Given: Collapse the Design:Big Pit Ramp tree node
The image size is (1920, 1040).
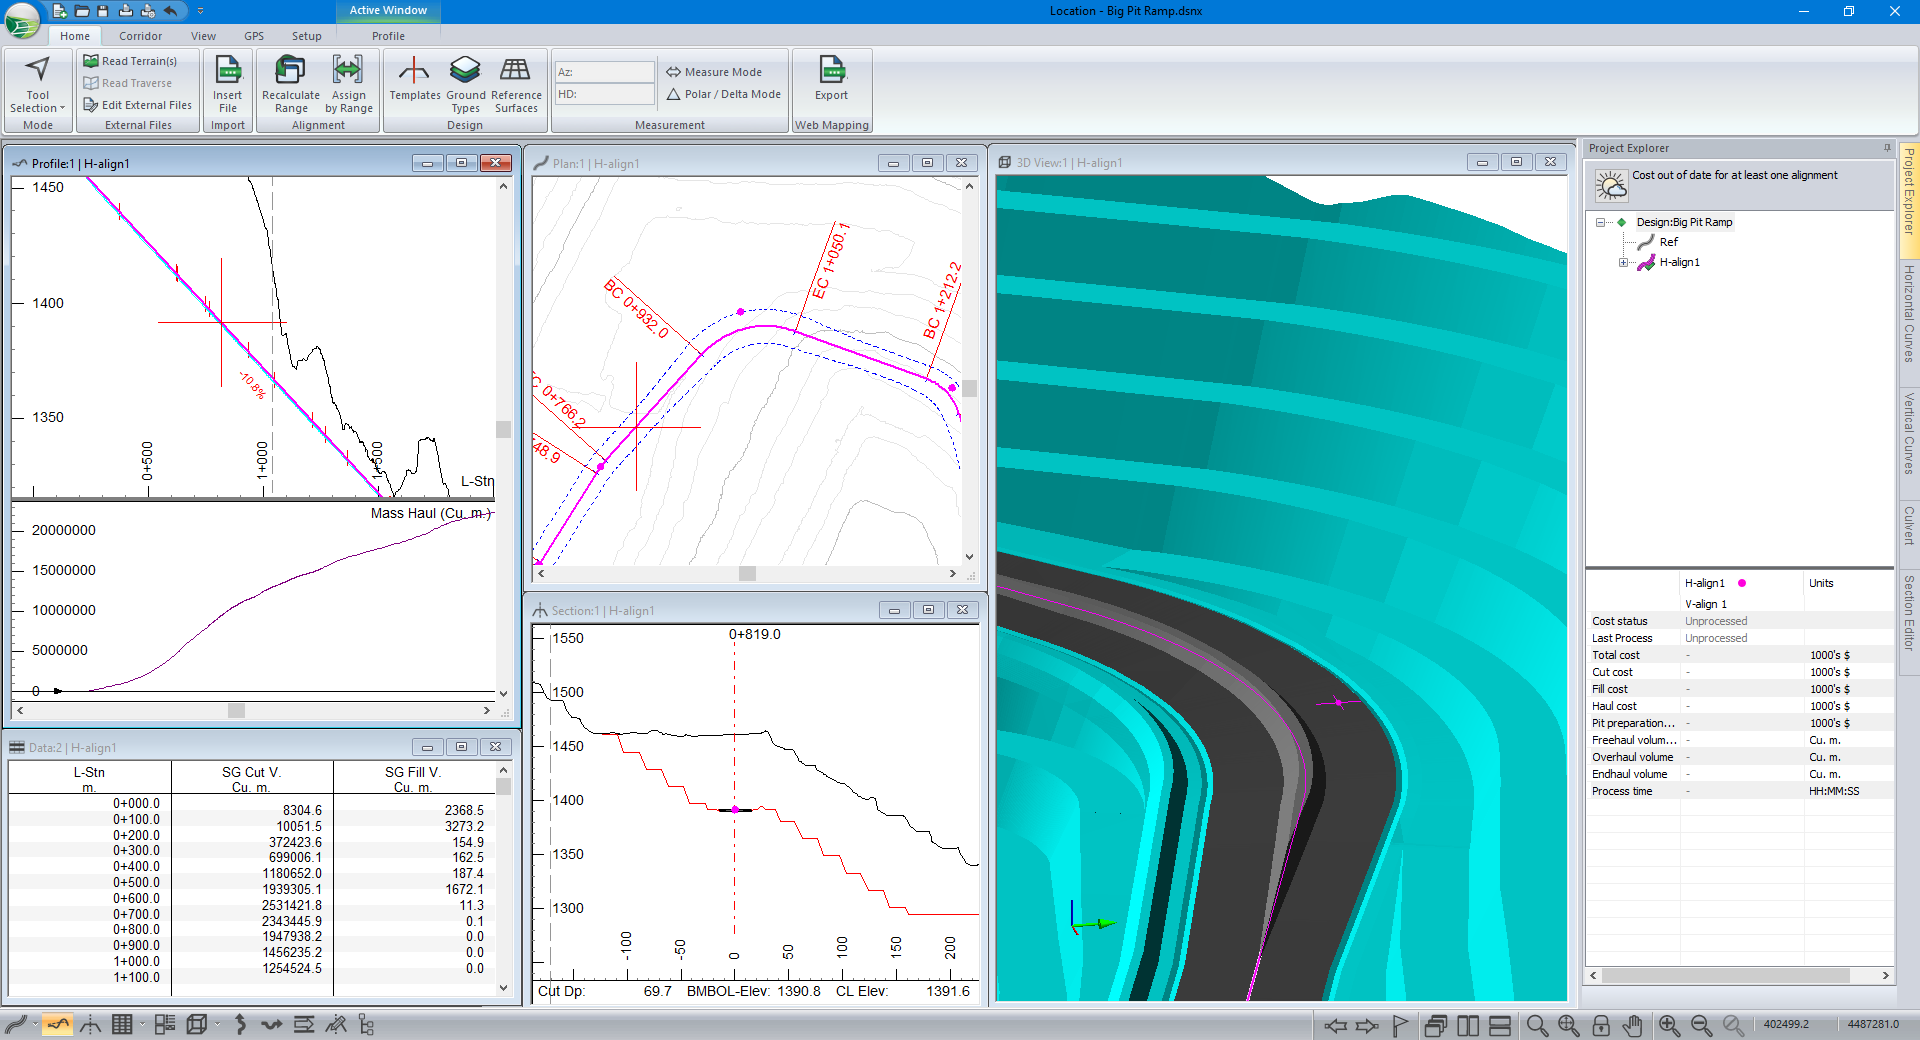Looking at the screenshot, I should tap(1600, 222).
